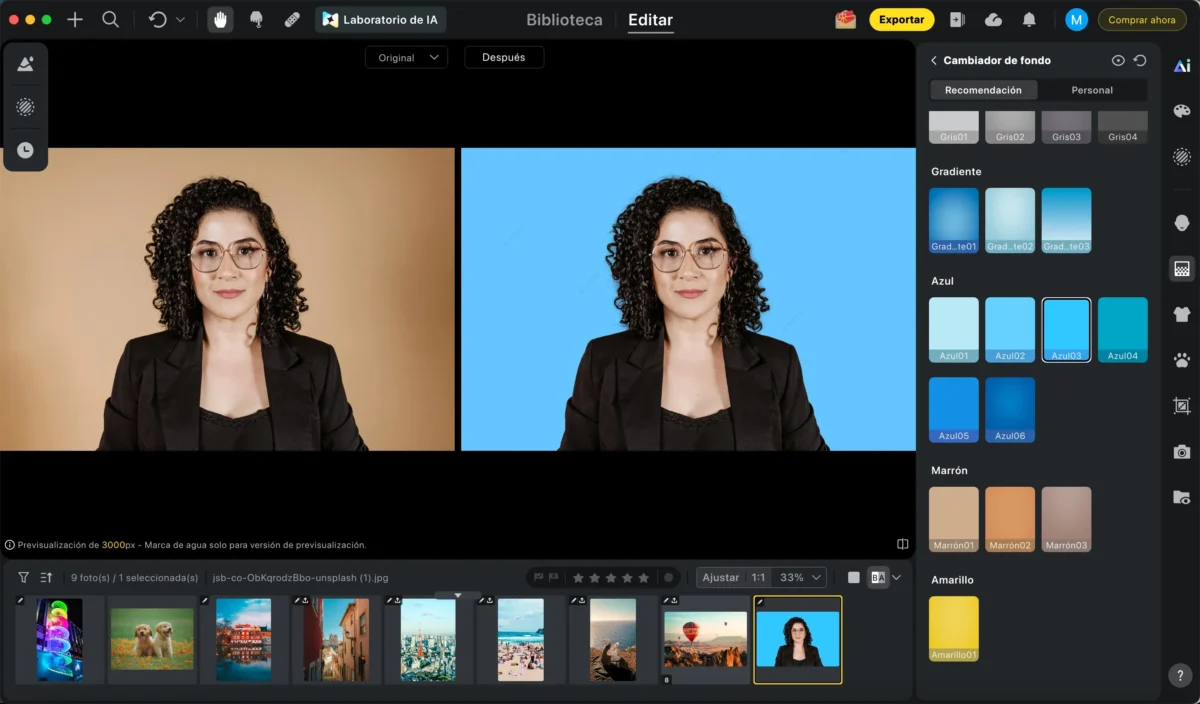The height and width of the screenshot is (704, 1200).
Task: Select the Hand pan tool
Action: [x=220, y=20]
